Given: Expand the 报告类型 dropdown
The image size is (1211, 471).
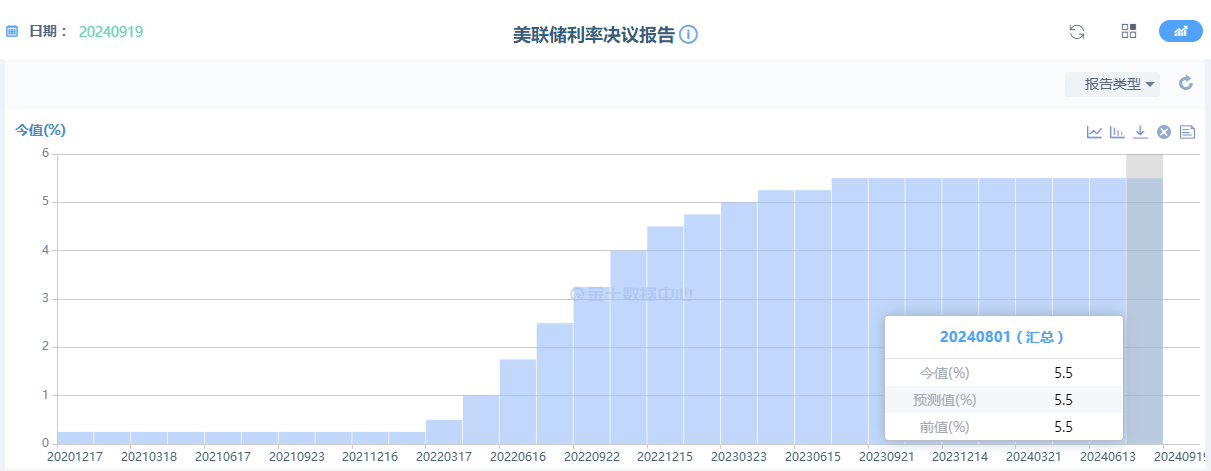Looking at the screenshot, I should click(x=1113, y=84).
